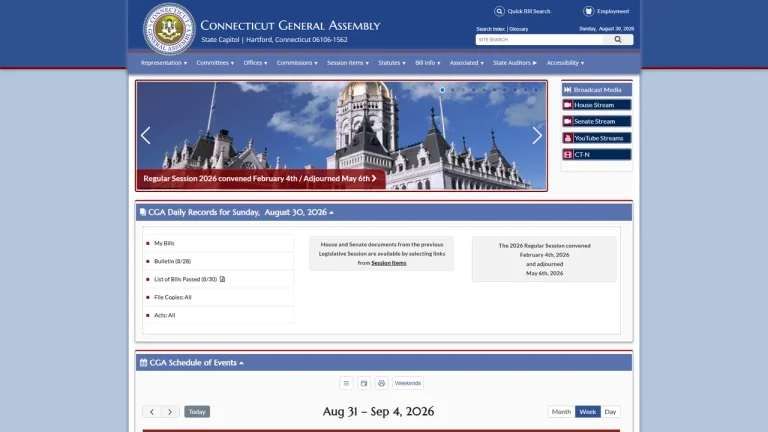Click the Broadcast Media fast-forward icon
Image resolution: width=768 pixels, height=432 pixels.
coord(568,90)
